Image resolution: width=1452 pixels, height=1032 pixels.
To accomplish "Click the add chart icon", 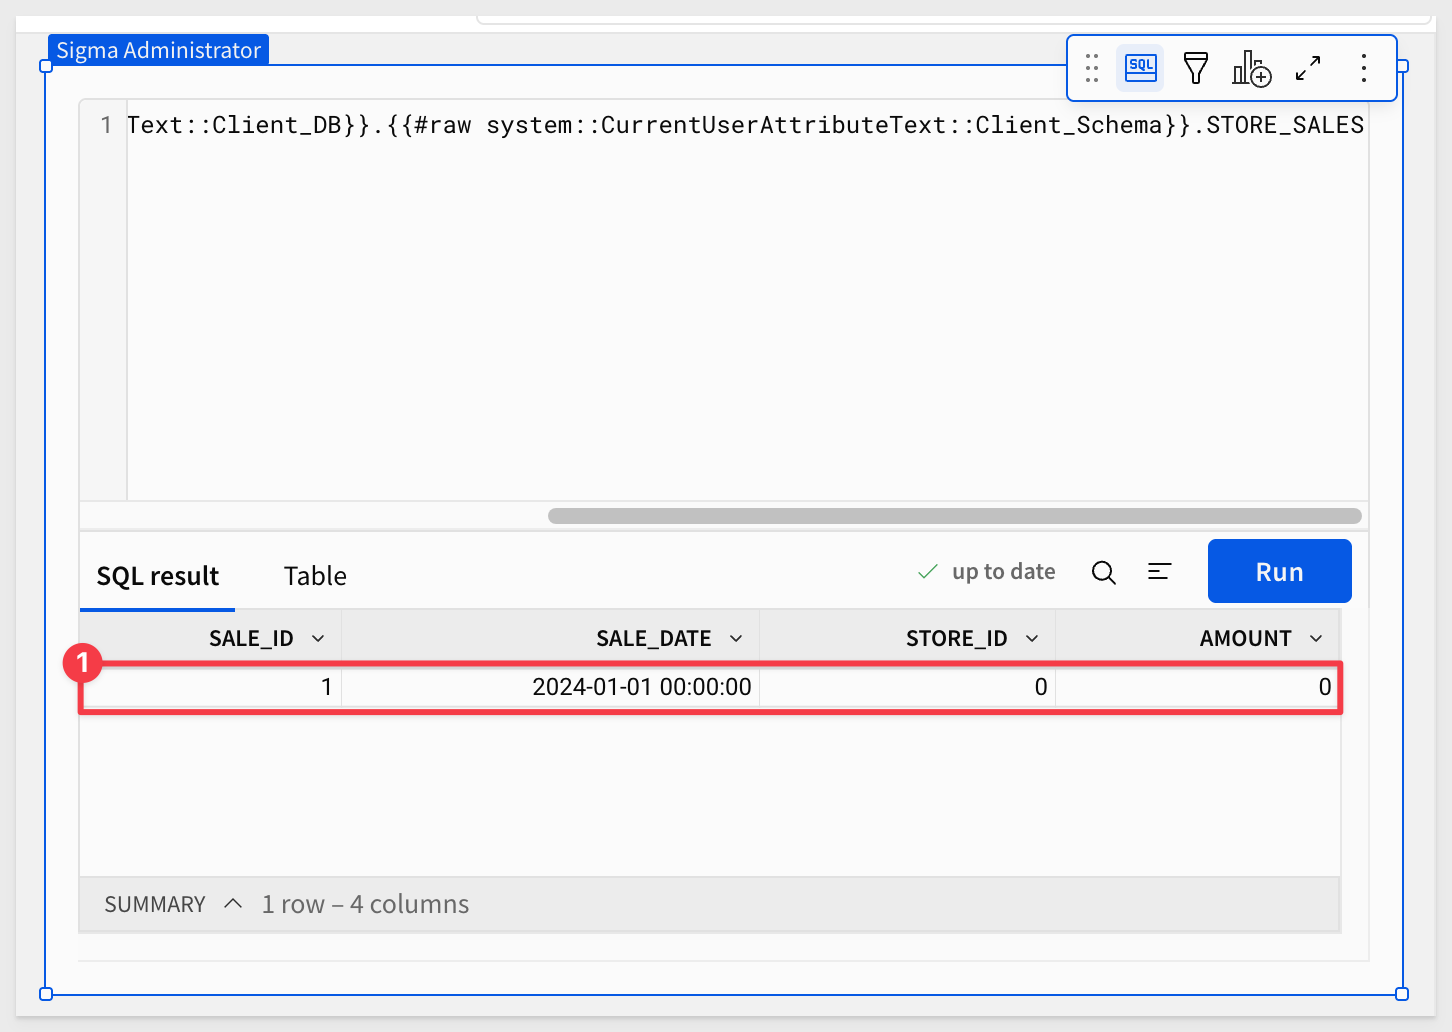I will 1251,68.
